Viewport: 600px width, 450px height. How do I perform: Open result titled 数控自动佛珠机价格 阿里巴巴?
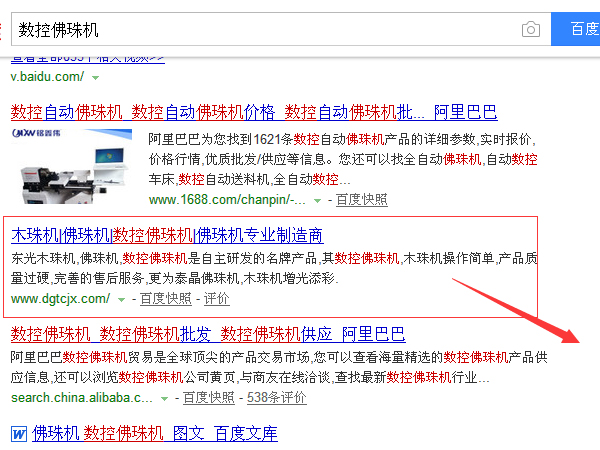[x=253, y=112]
